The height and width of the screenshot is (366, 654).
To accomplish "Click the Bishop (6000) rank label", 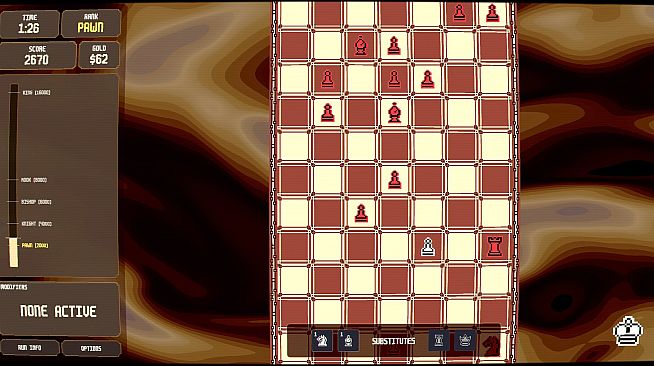I will (x=36, y=202).
